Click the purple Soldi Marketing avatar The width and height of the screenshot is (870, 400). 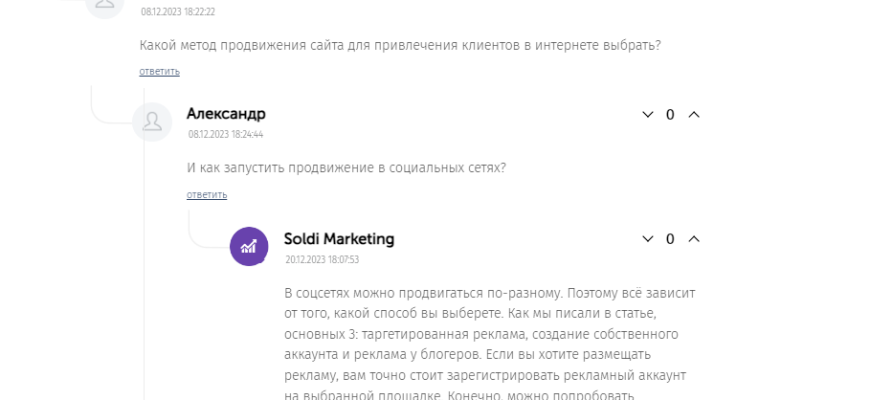pos(249,247)
